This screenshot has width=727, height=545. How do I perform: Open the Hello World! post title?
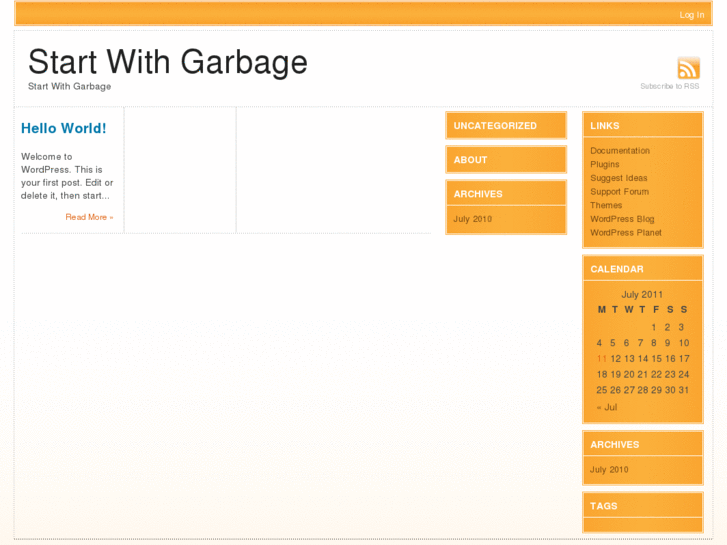[x=64, y=128]
